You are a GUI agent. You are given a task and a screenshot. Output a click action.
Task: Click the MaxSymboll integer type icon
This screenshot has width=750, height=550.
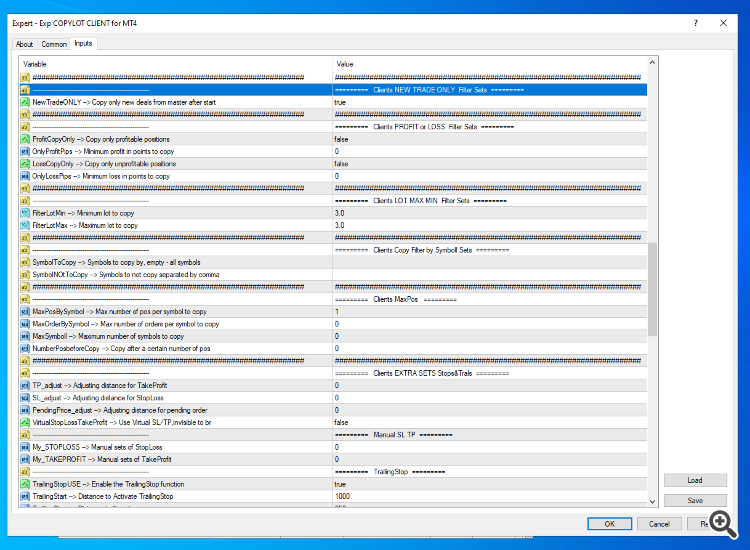[25, 336]
